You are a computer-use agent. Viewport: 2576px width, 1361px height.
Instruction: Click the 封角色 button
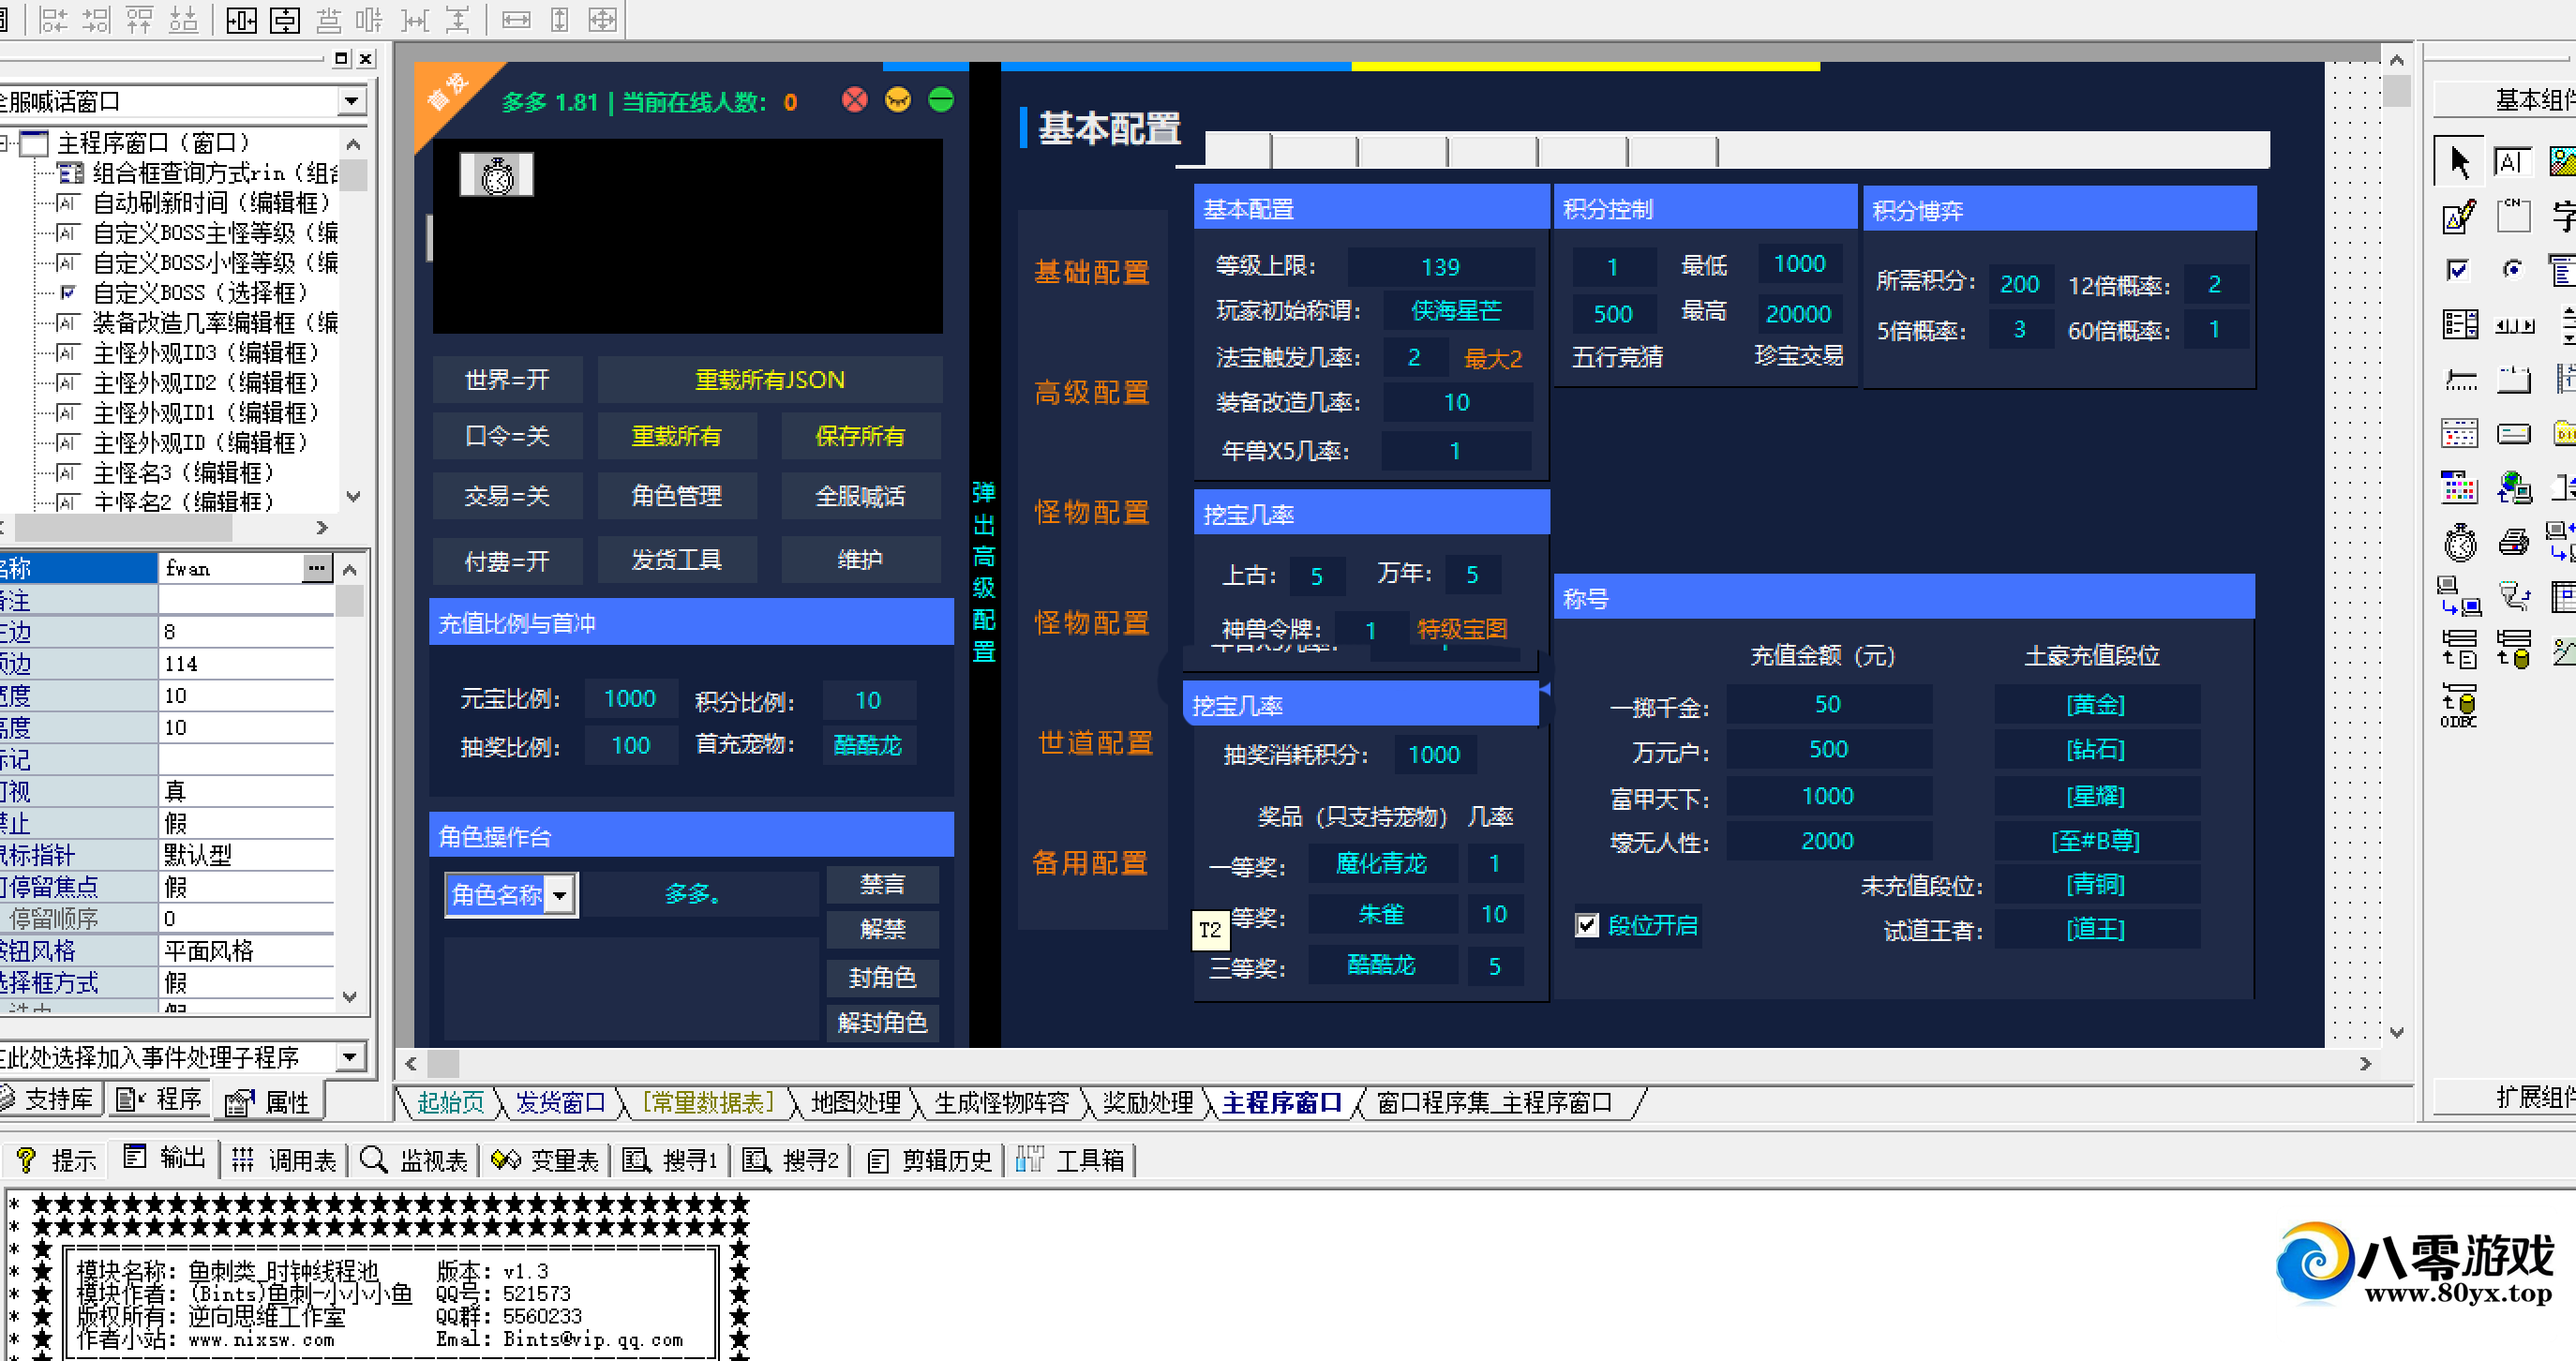pos(883,977)
